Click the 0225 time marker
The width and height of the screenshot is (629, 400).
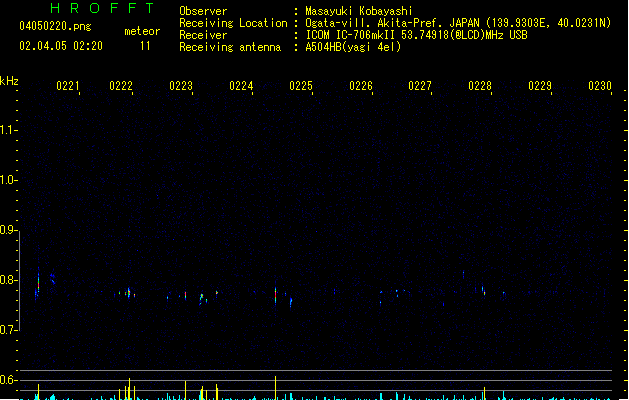[301, 86]
